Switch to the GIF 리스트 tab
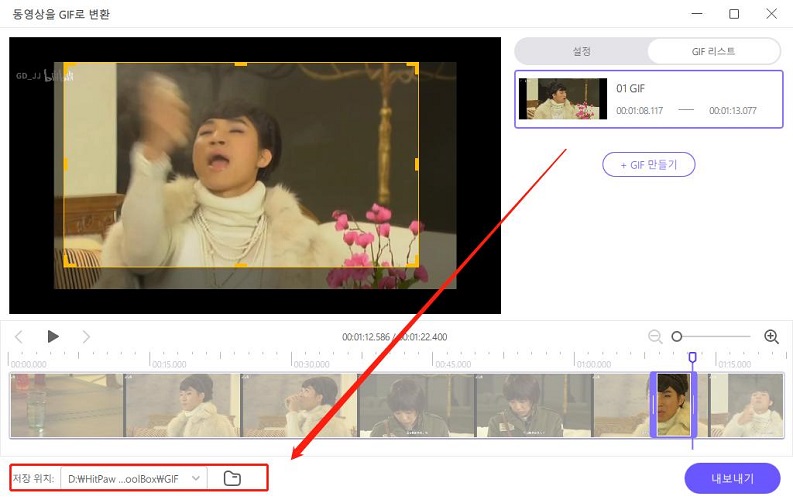Screen dimensions: 793x500 coord(713,52)
